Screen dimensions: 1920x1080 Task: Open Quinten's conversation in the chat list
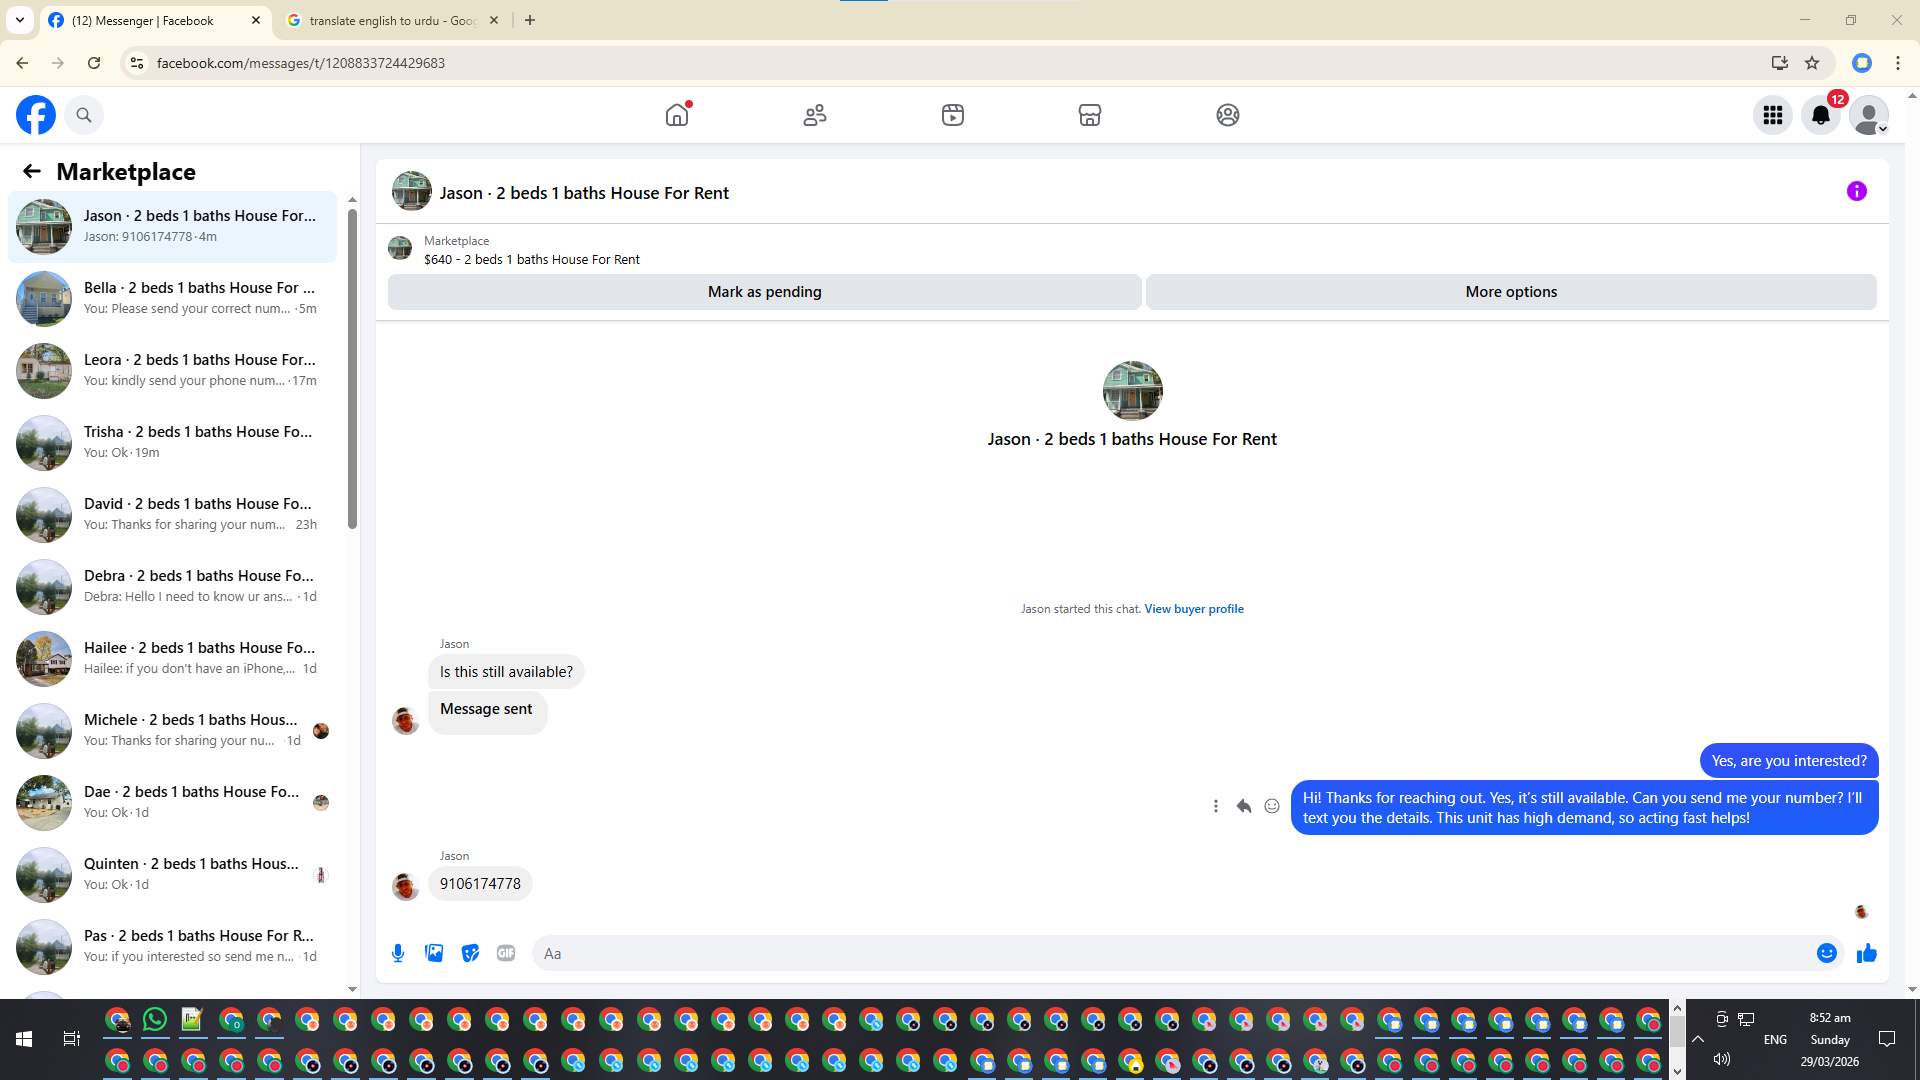click(173, 874)
